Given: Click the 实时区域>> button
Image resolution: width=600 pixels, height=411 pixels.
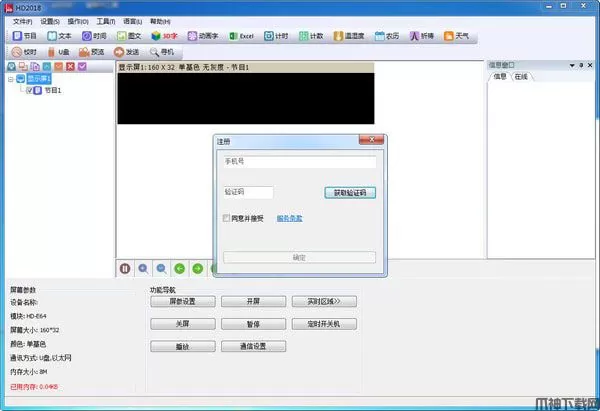Looking at the screenshot, I should (x=324, y=302).
